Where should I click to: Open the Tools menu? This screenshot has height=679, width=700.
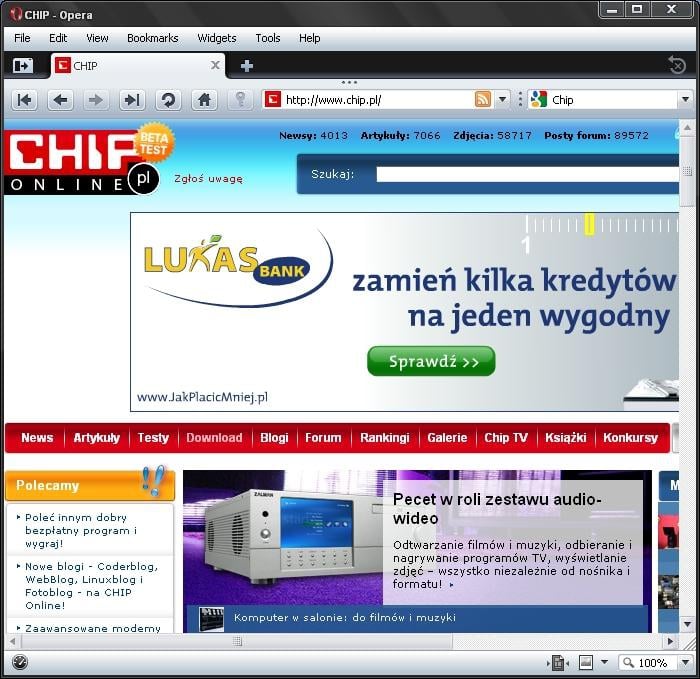(x=268, y=38)
